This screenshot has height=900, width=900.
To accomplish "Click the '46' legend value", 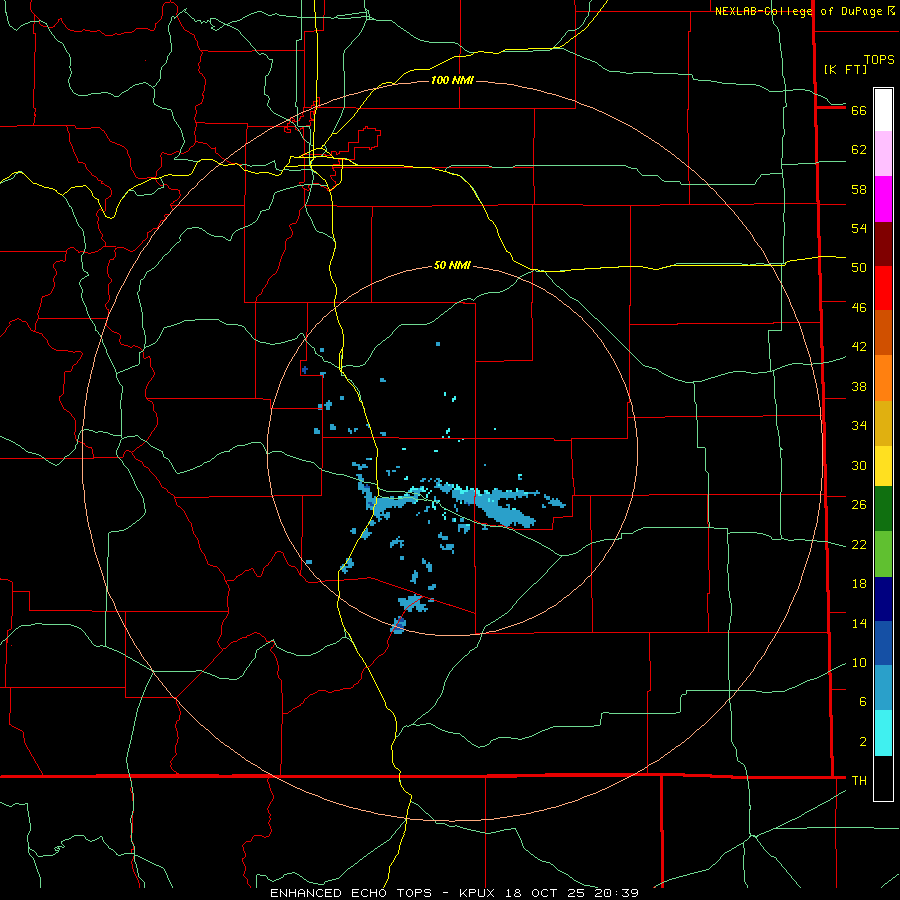I will (x=859, y=308).
